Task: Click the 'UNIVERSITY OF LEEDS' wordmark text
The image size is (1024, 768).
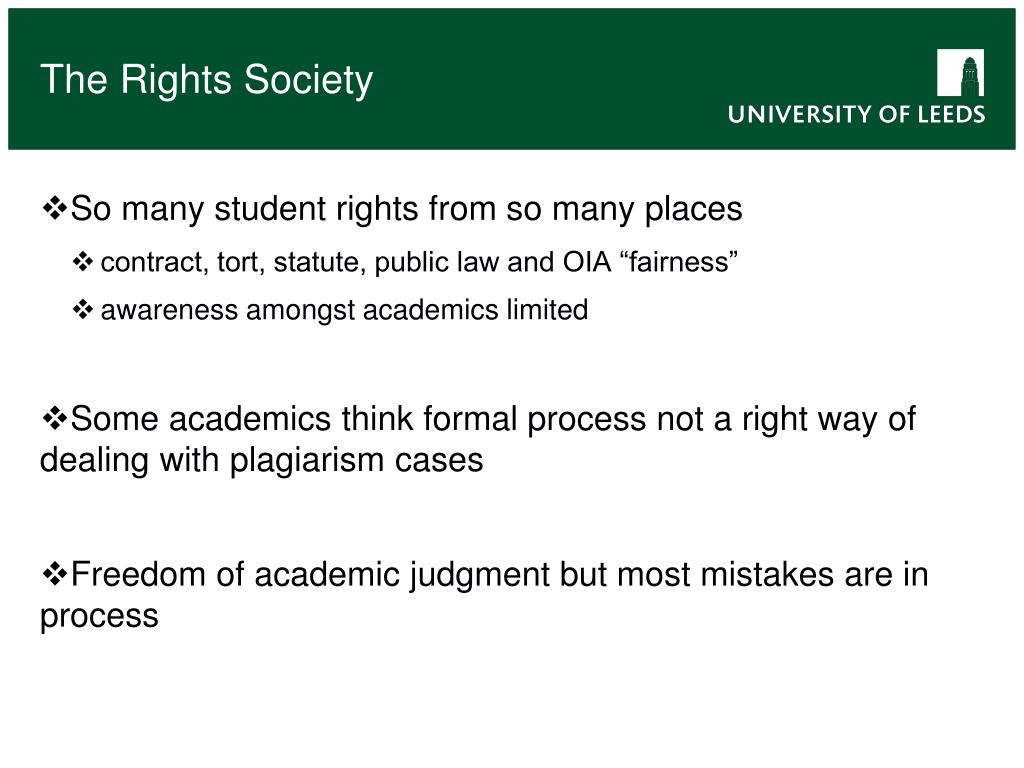Action: click(x=856, y=114)
